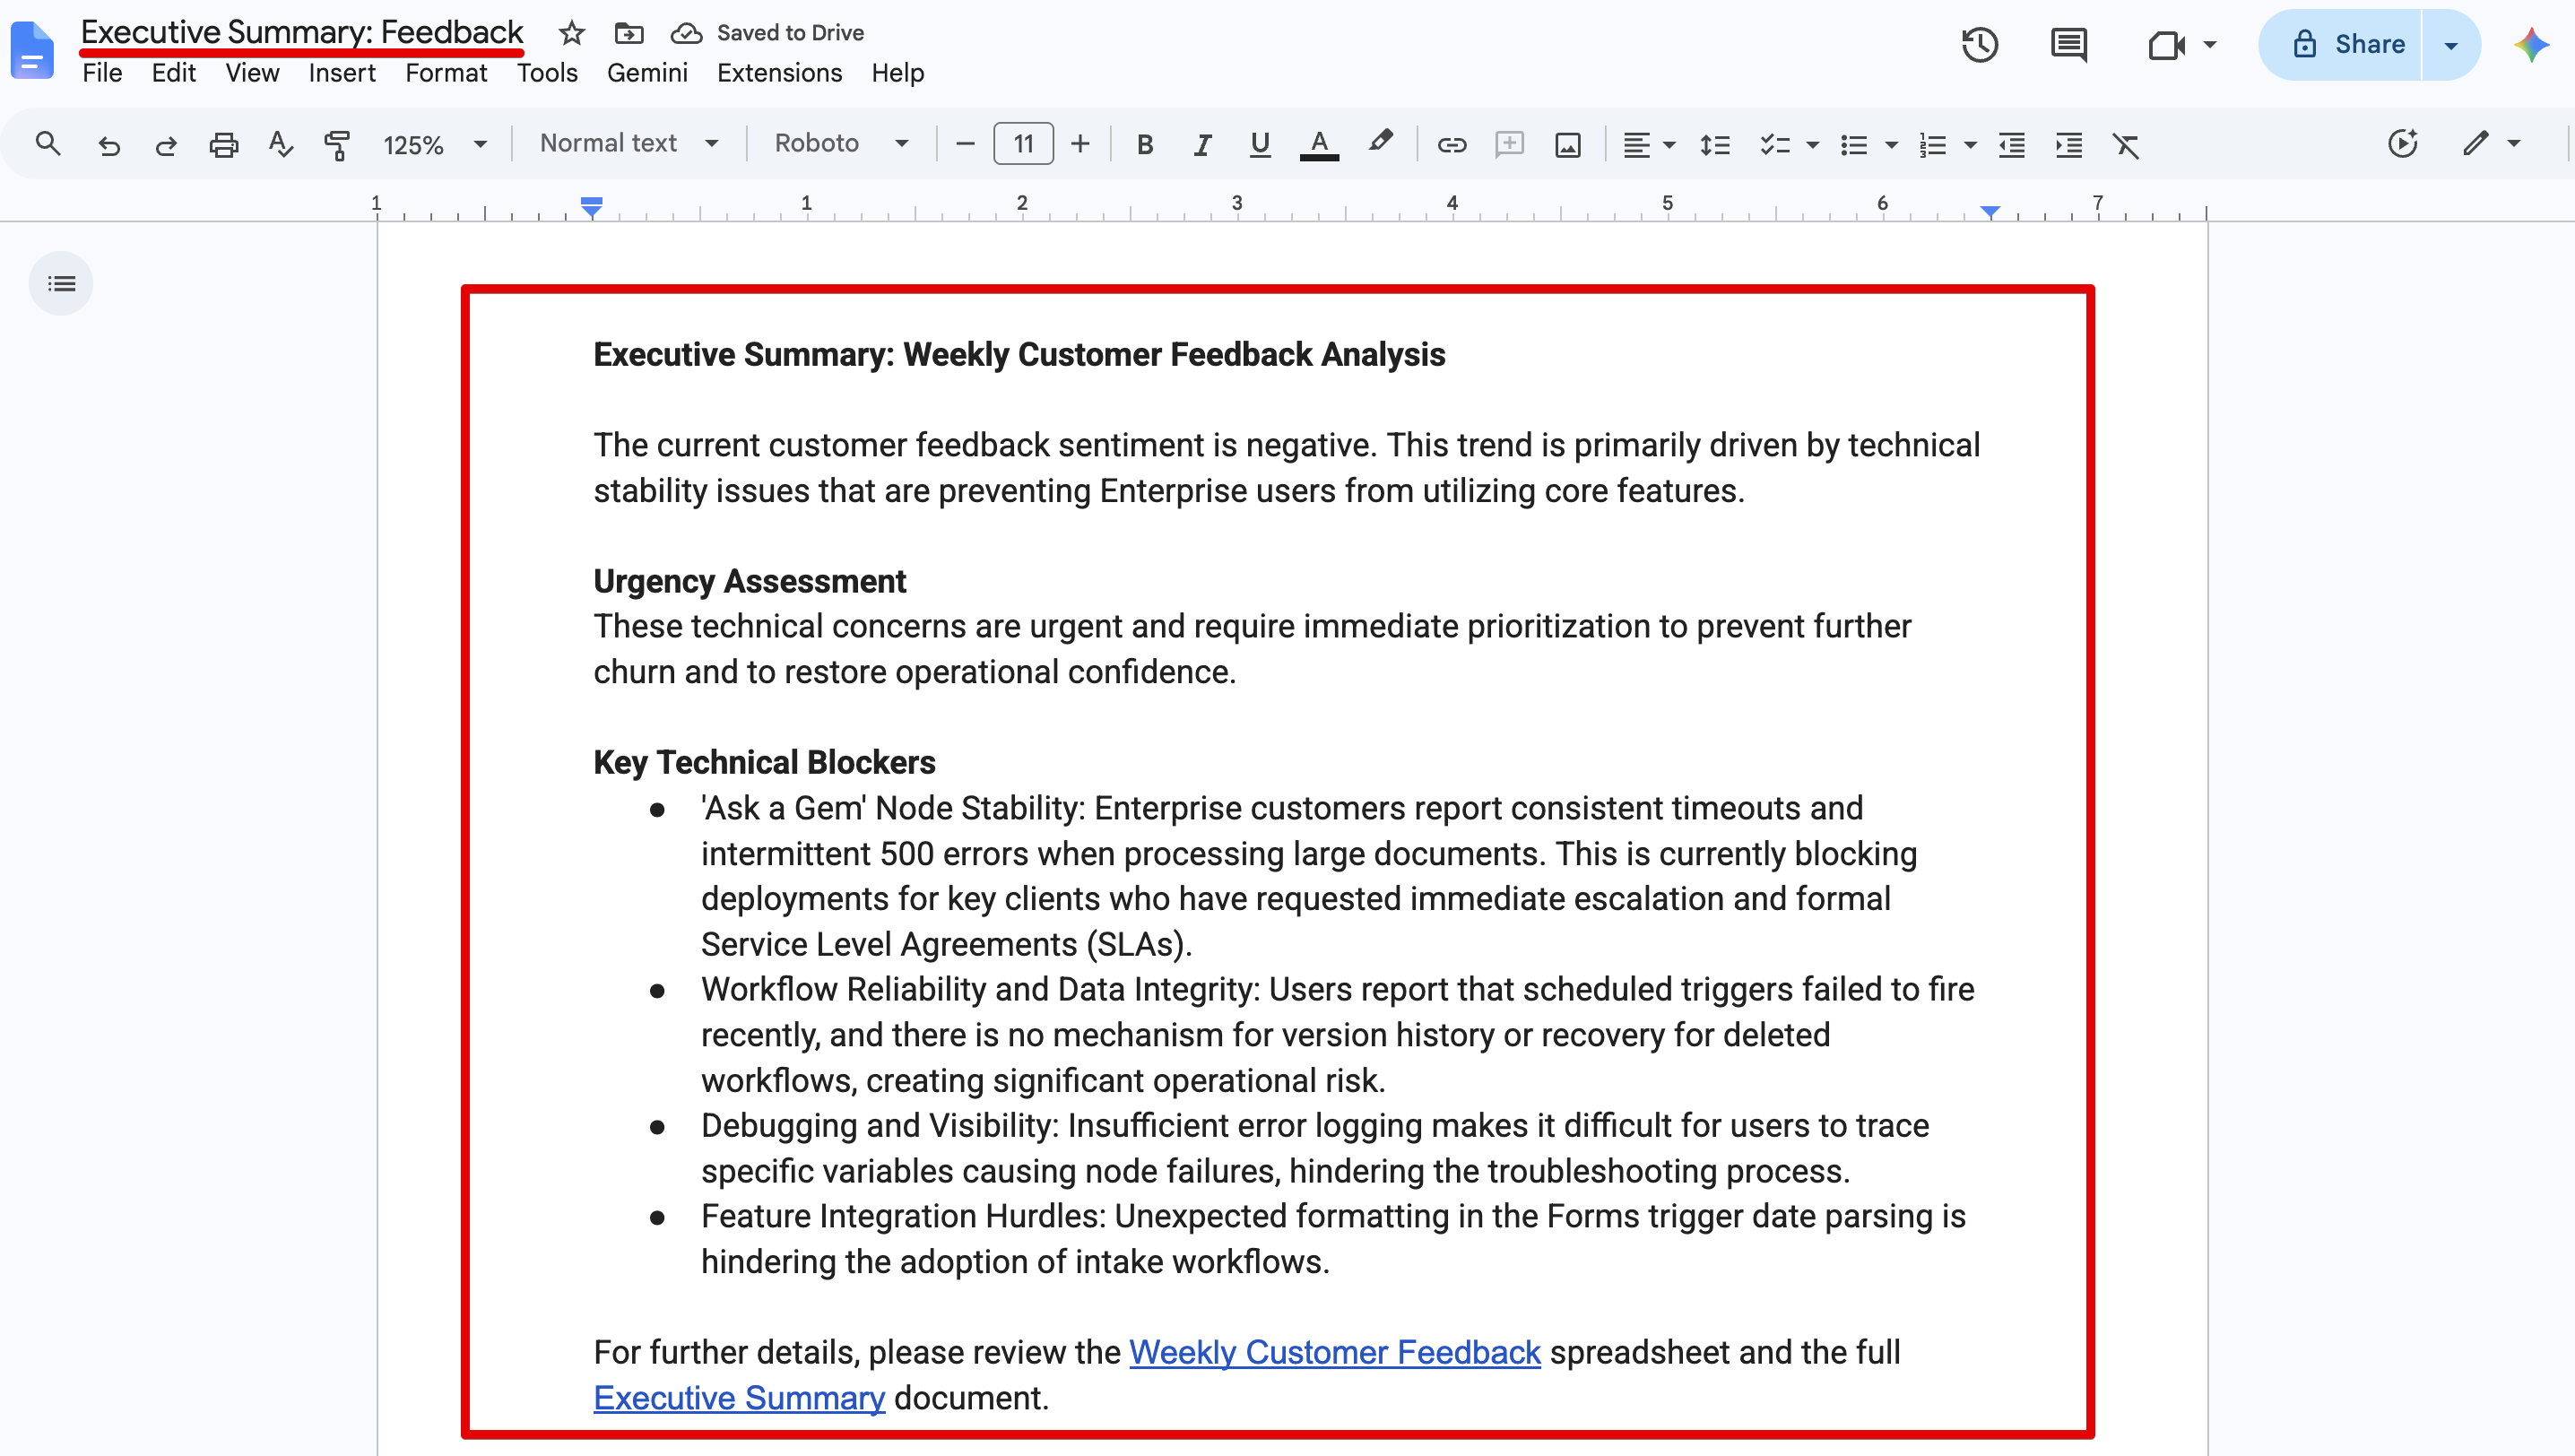Click the spelling and grammar check icon
This screenshot has height=1456, width=2575.
[x=280, y=145]
